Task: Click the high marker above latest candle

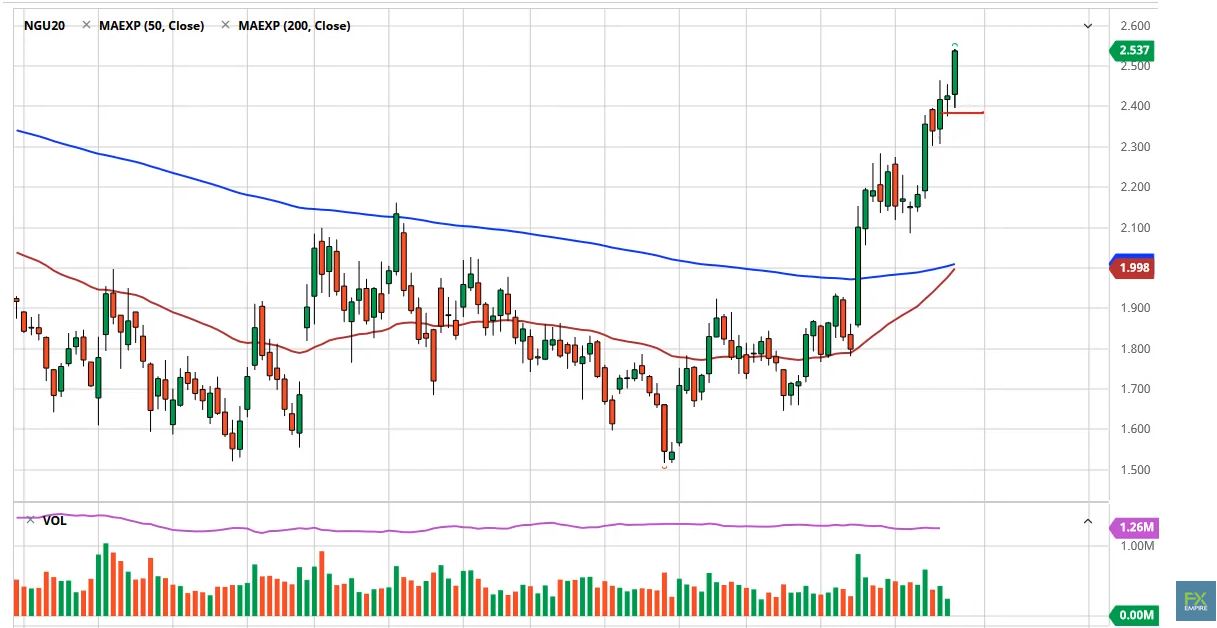Action: (x=955, y=45)
